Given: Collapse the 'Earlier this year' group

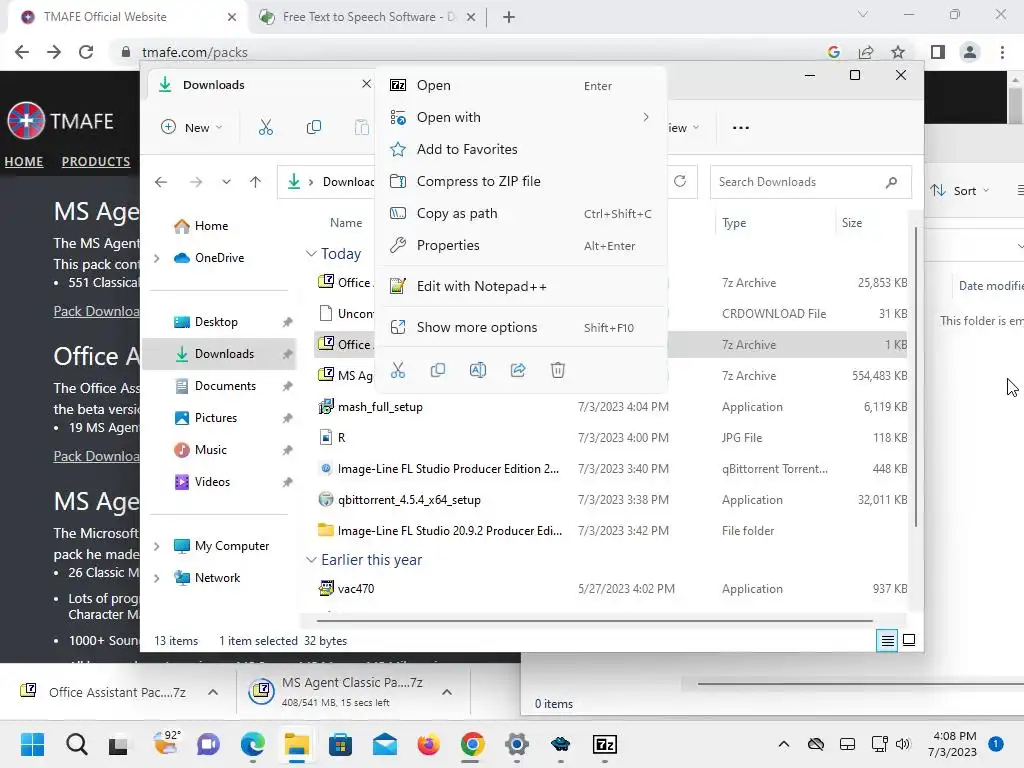Looking at the screenshot, I should pyautogui.click(x=312, y=560).
